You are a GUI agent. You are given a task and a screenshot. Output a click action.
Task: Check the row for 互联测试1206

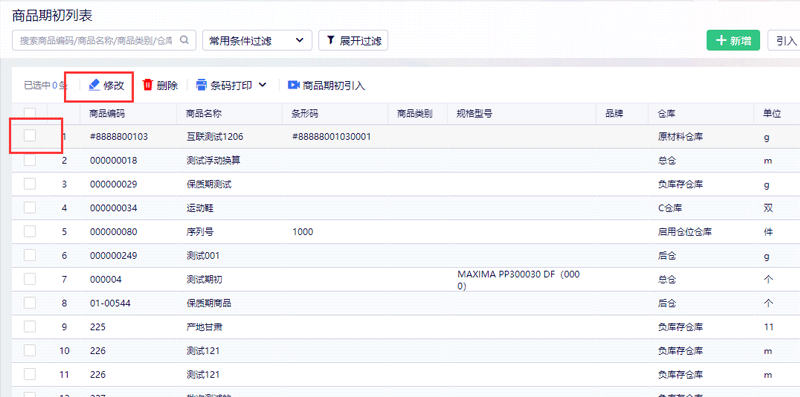30,136
